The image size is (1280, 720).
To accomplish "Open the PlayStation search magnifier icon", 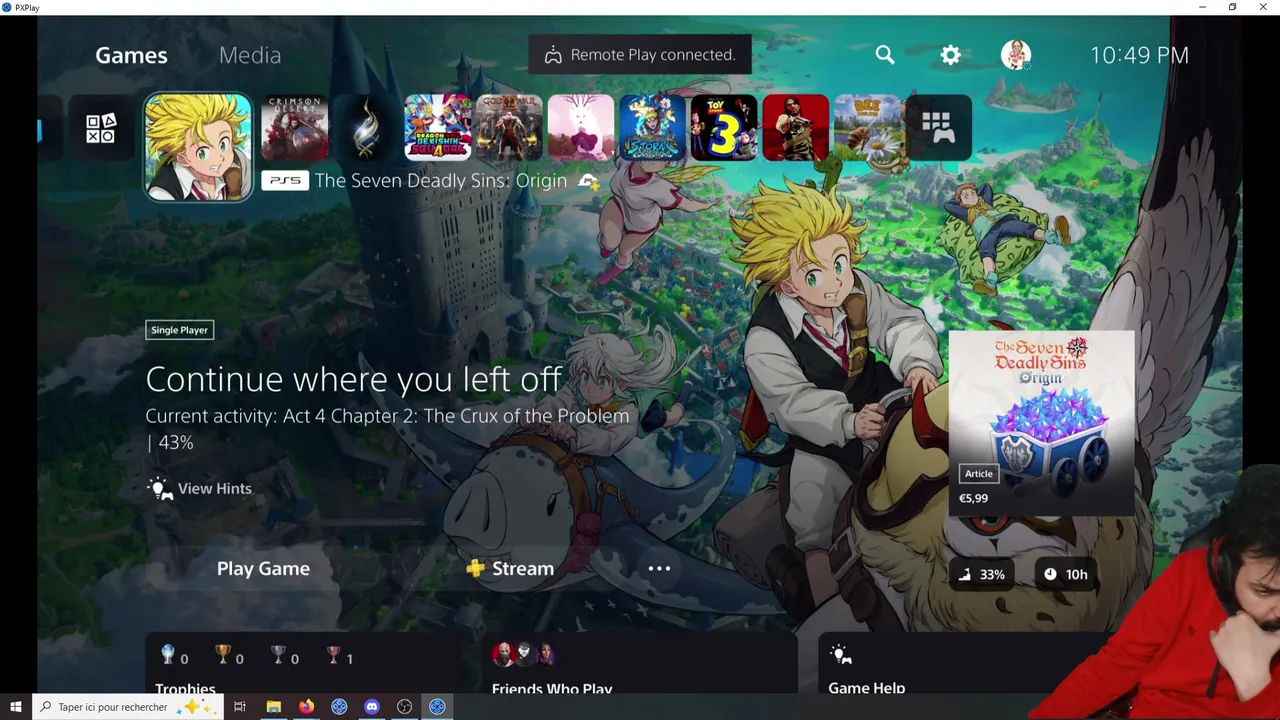I will click(x=885, y=55).
